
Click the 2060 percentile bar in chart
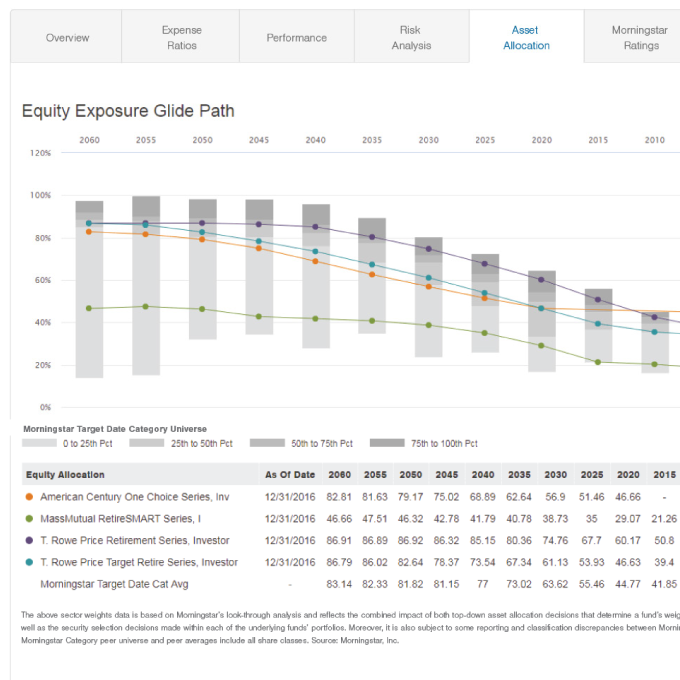(x=89, y=289)
